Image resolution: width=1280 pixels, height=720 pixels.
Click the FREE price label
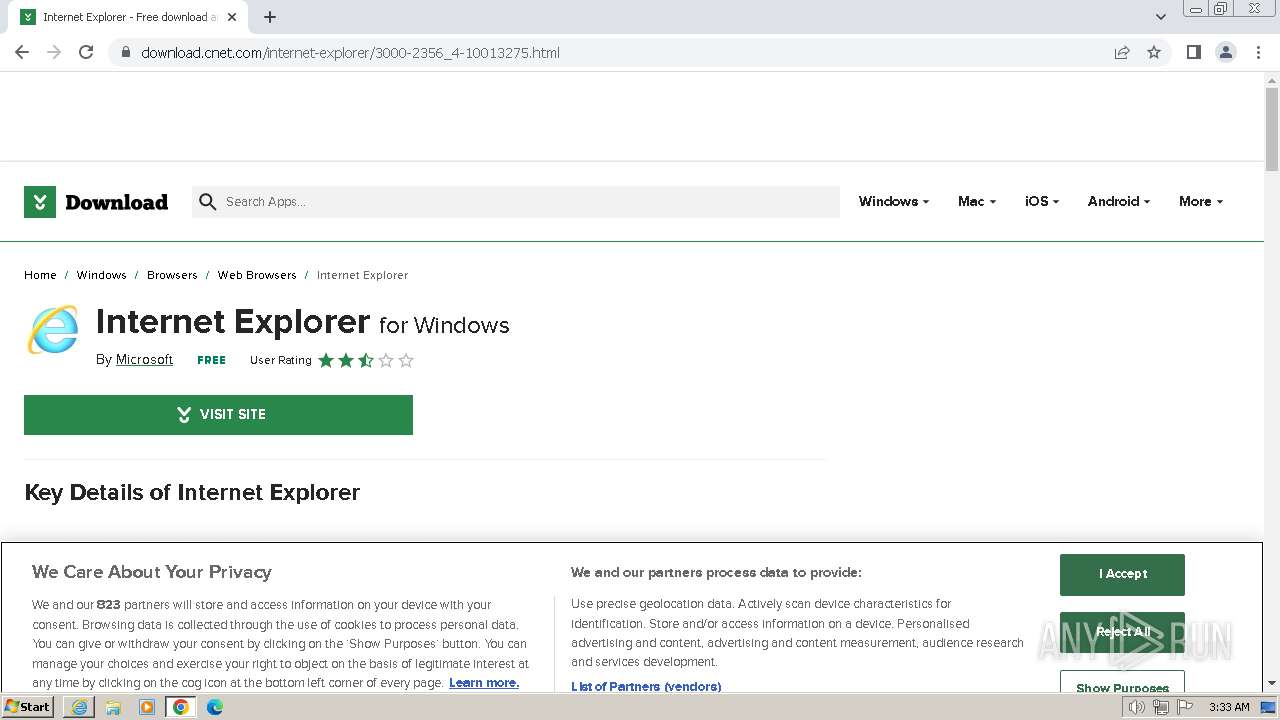pos(211,360)
